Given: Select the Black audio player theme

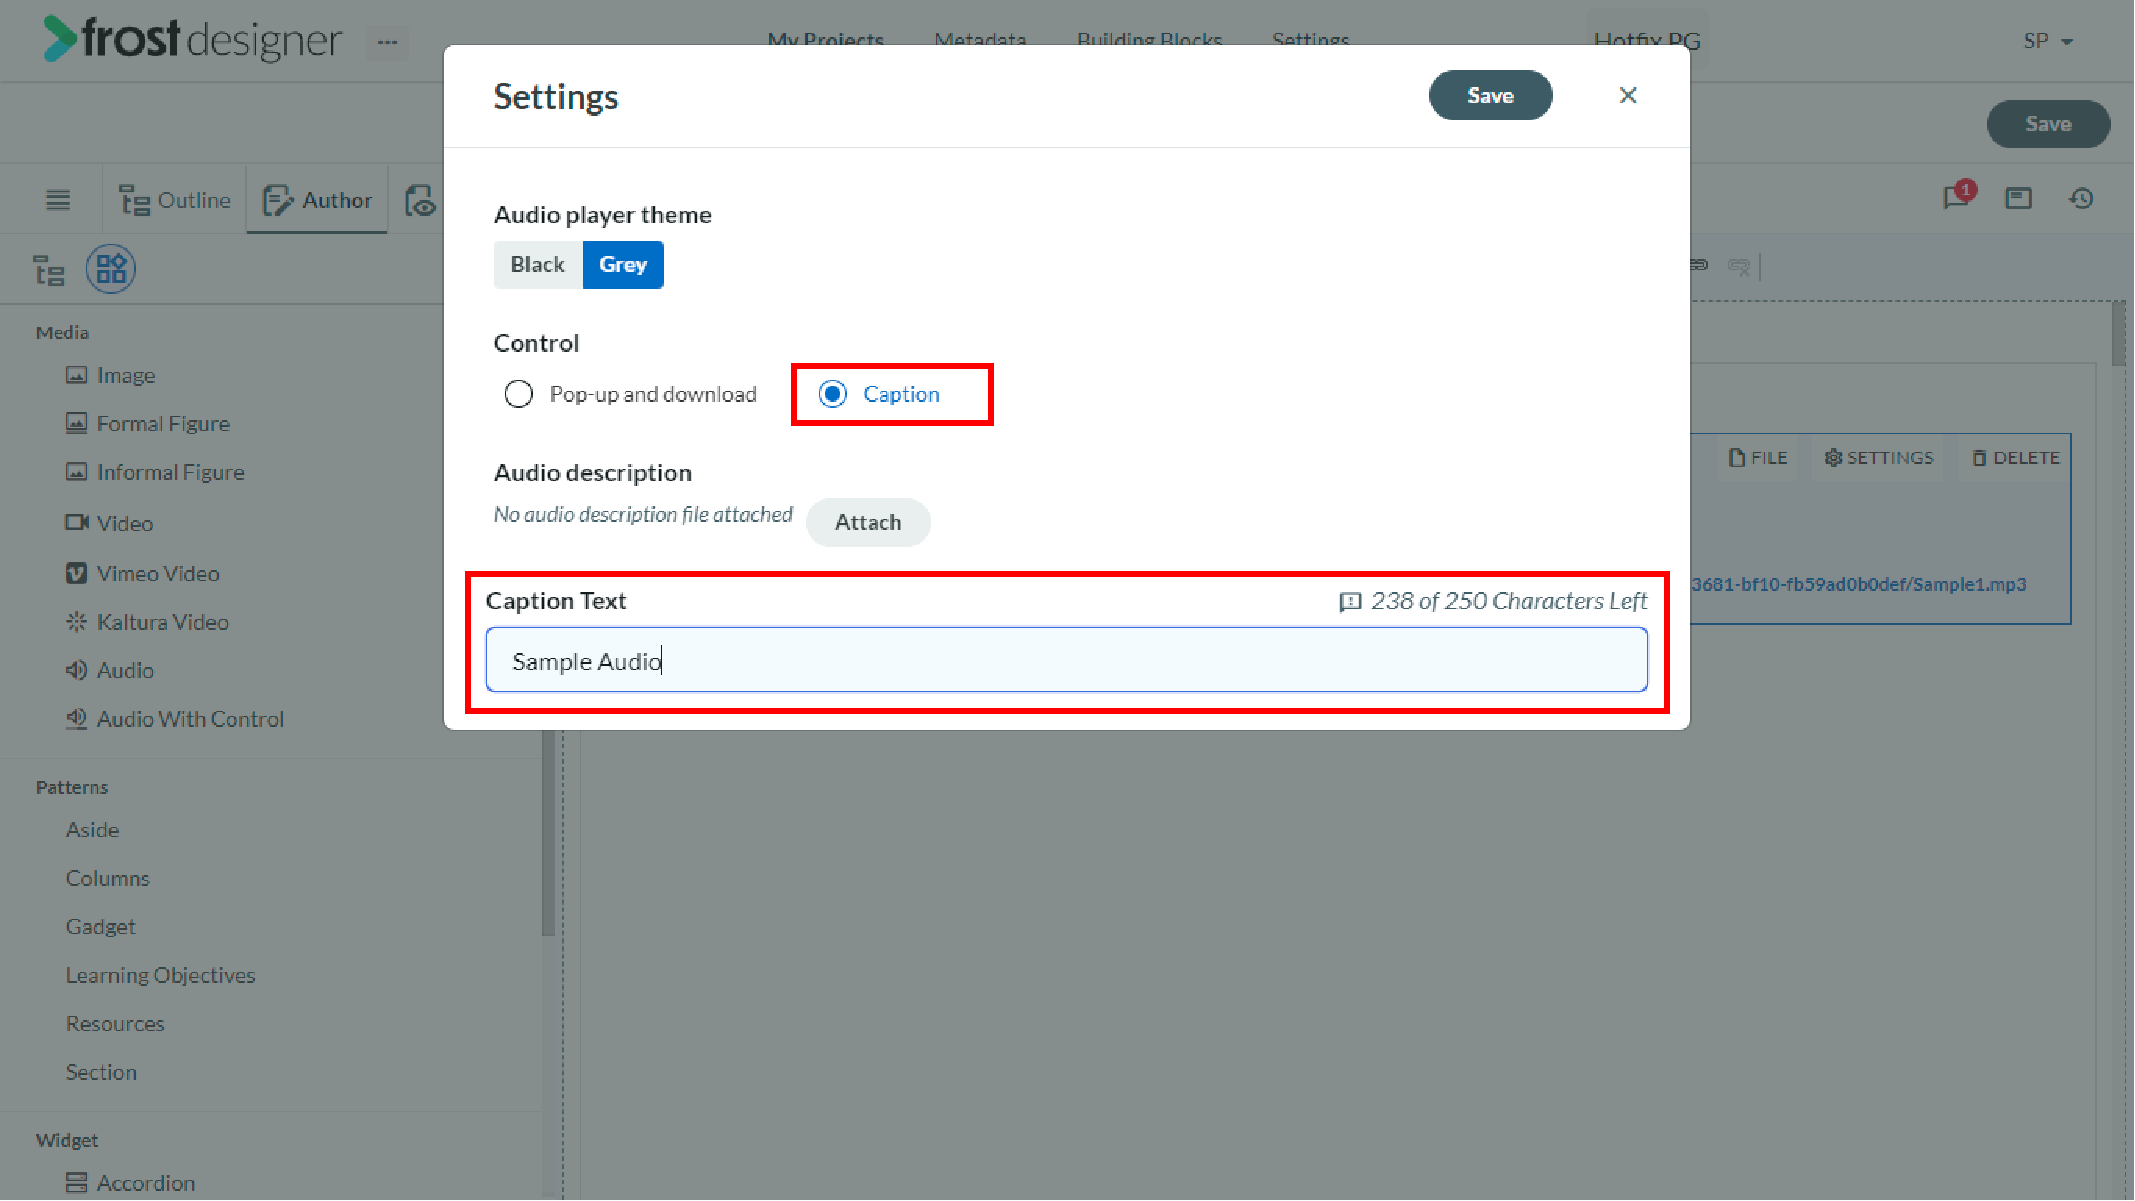Looking at the screenshot, I should tap(538, 265).
